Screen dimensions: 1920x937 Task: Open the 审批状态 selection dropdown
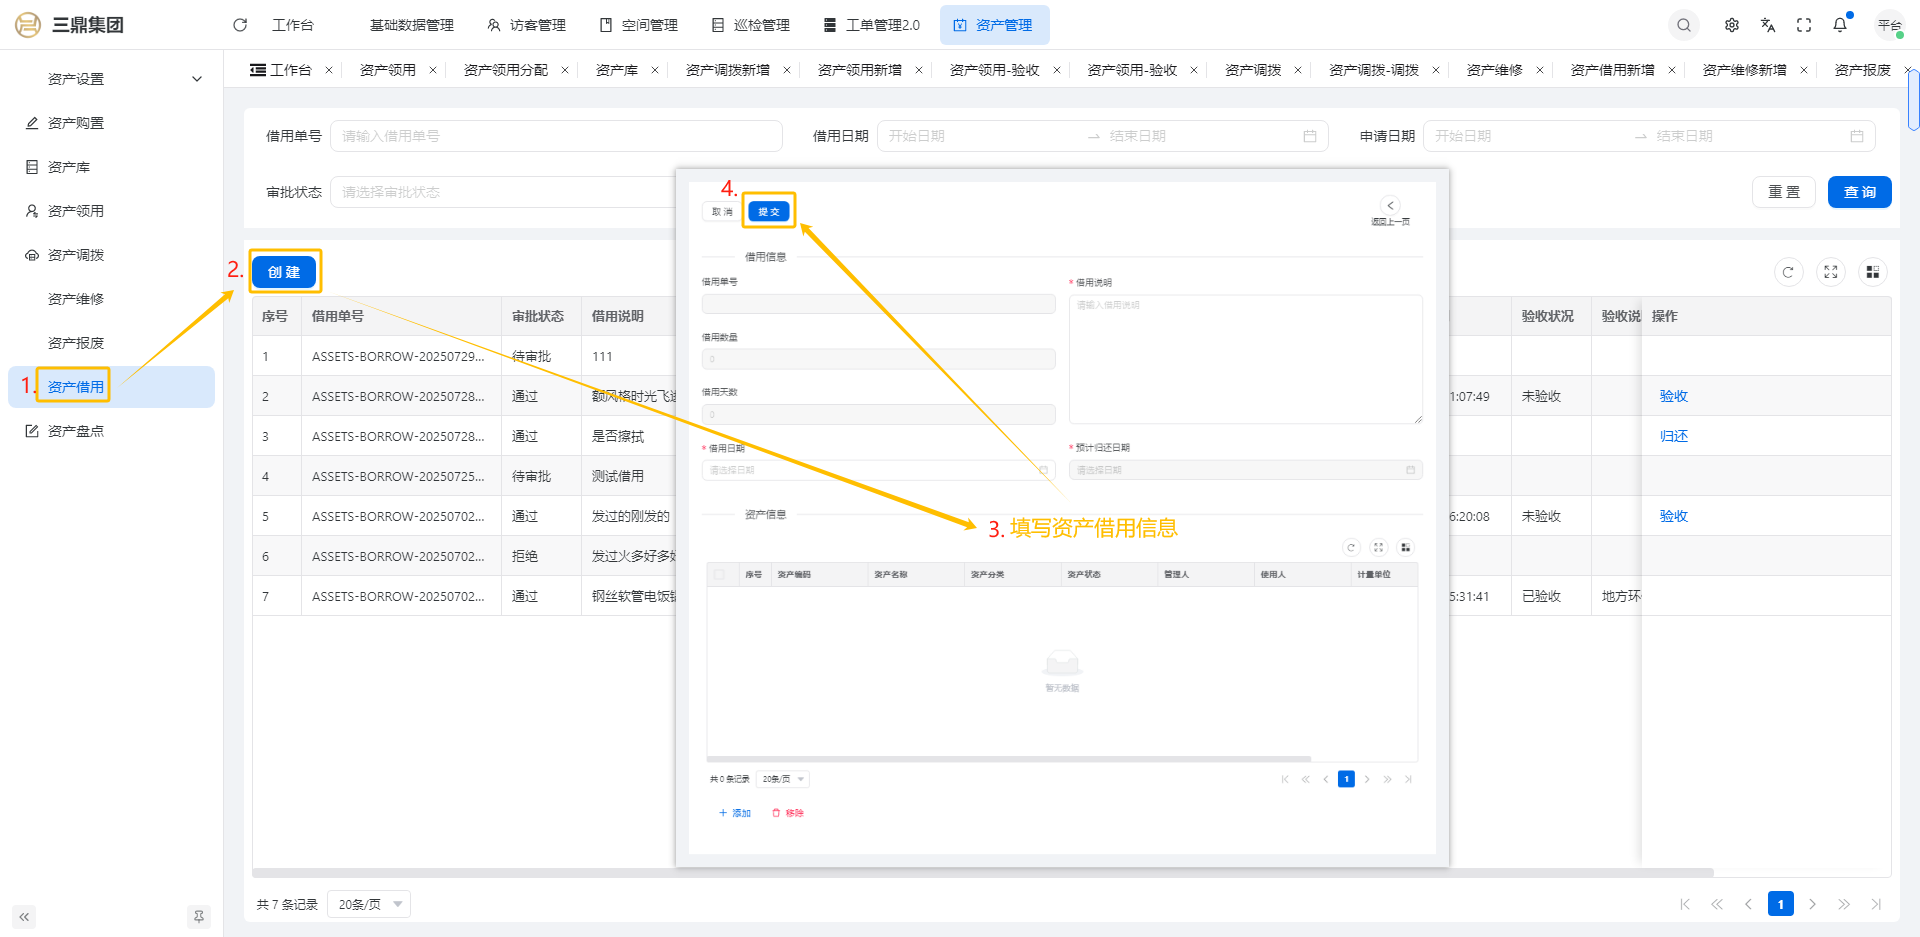(505, 192)
